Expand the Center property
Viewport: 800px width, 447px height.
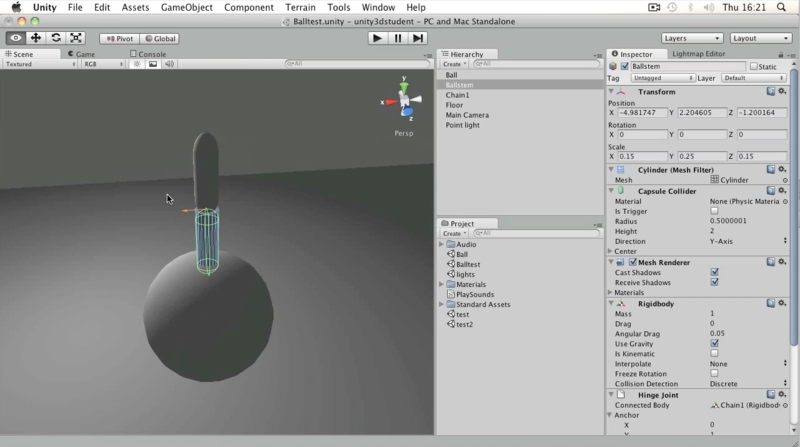pyautogui.click(x=610, y=251)
